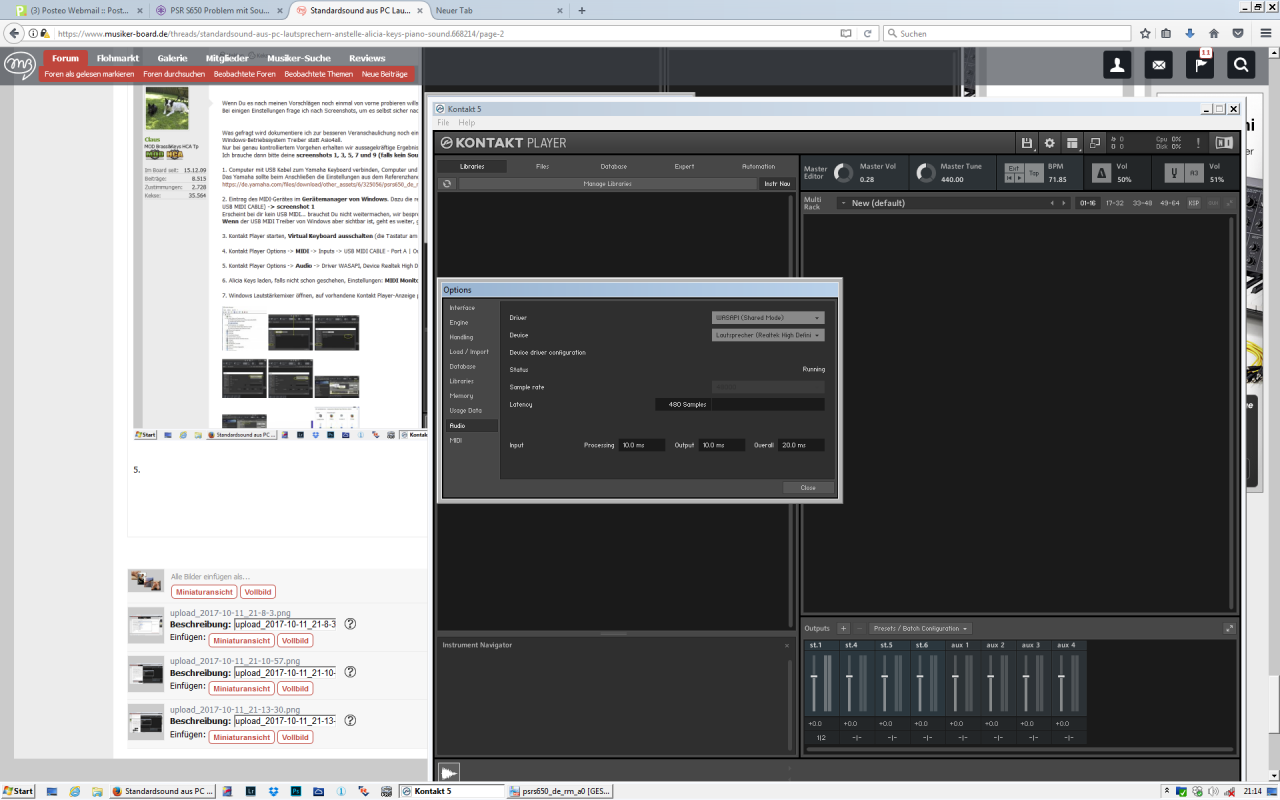Select rack page 17-32
Screen dimensions: 1280x800
tap(1114, 203)
